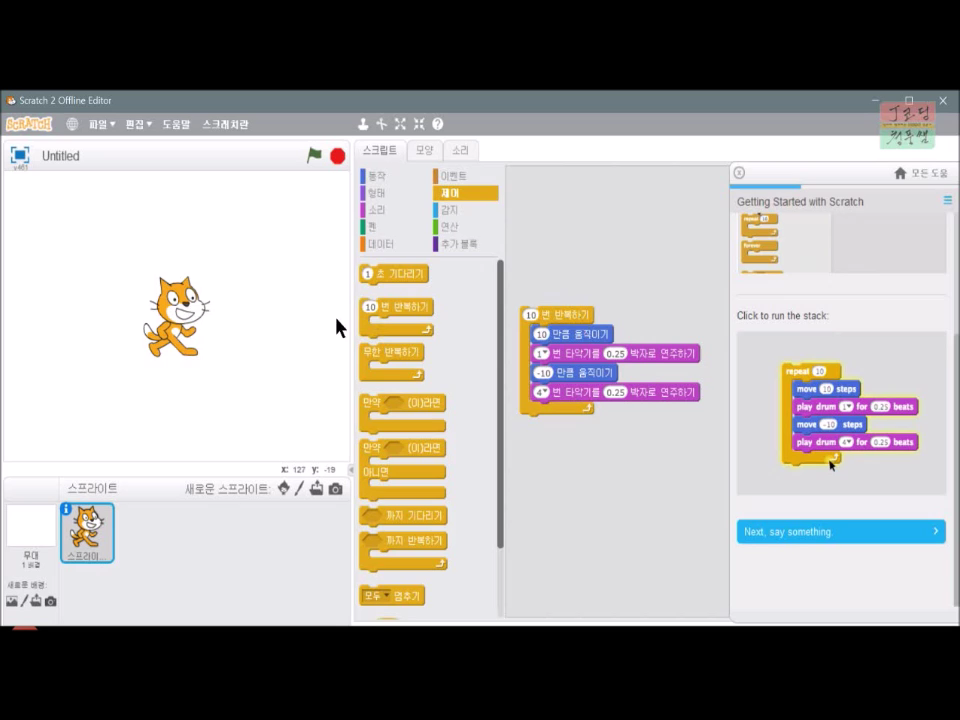Upload sprite from file
The width and height of the screenshot is (960, 720).
coord(317,489)
